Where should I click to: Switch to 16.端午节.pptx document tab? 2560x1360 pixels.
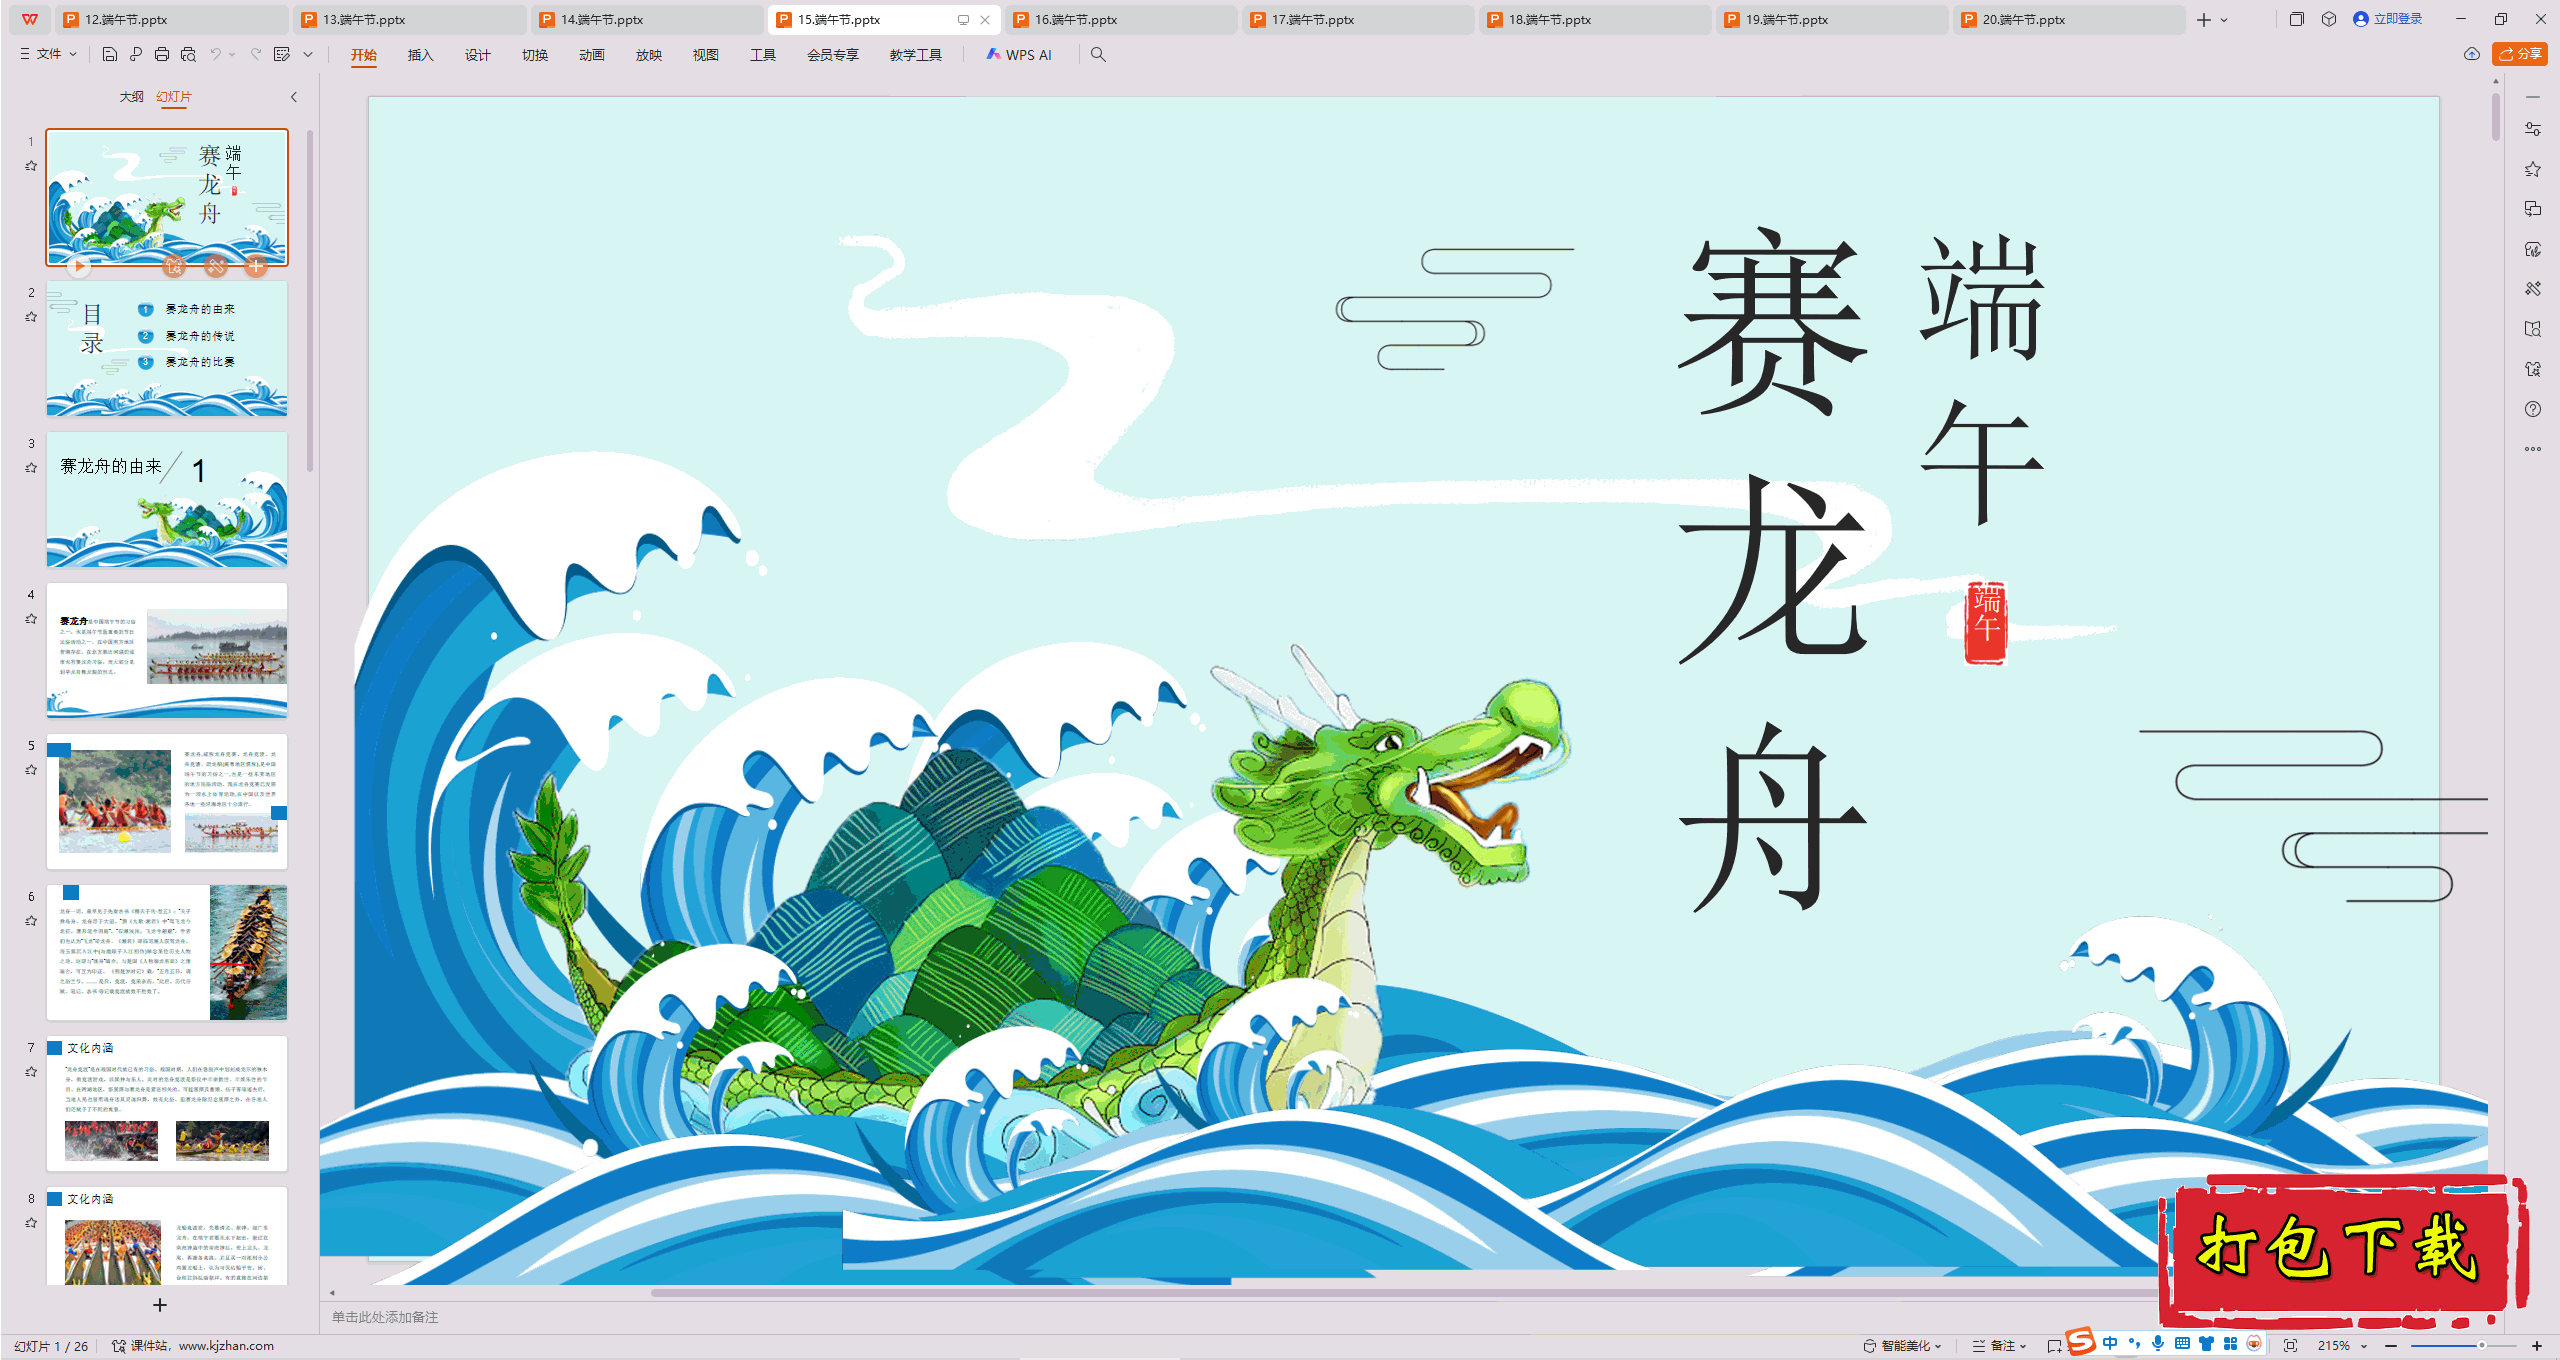coord(1075,19)
